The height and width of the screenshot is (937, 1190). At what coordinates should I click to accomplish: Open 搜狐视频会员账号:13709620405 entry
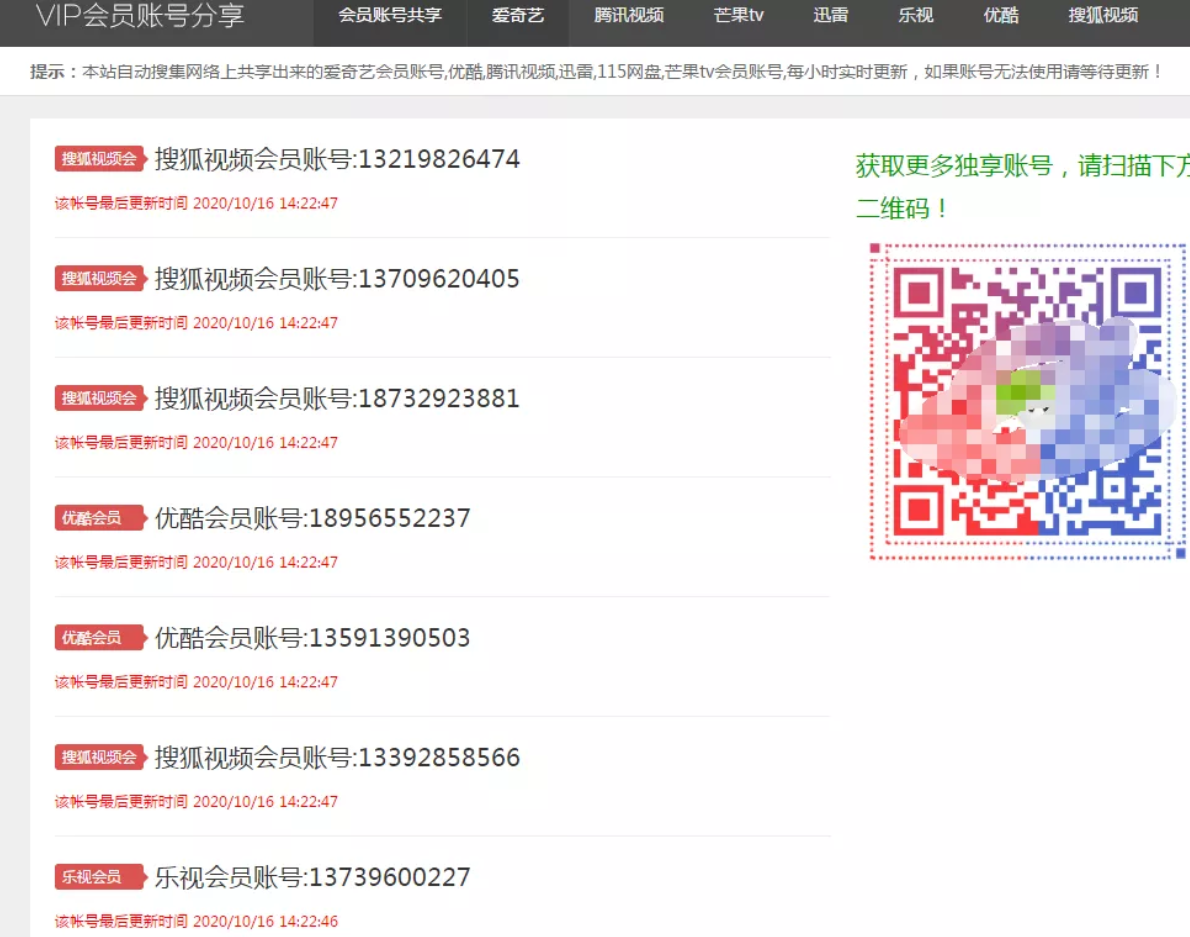pyautogui.click(x=337, y=278)
